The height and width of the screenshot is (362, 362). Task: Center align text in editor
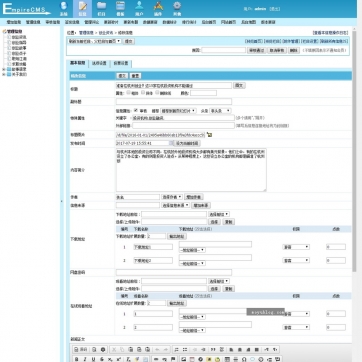[x=239, y=349]
